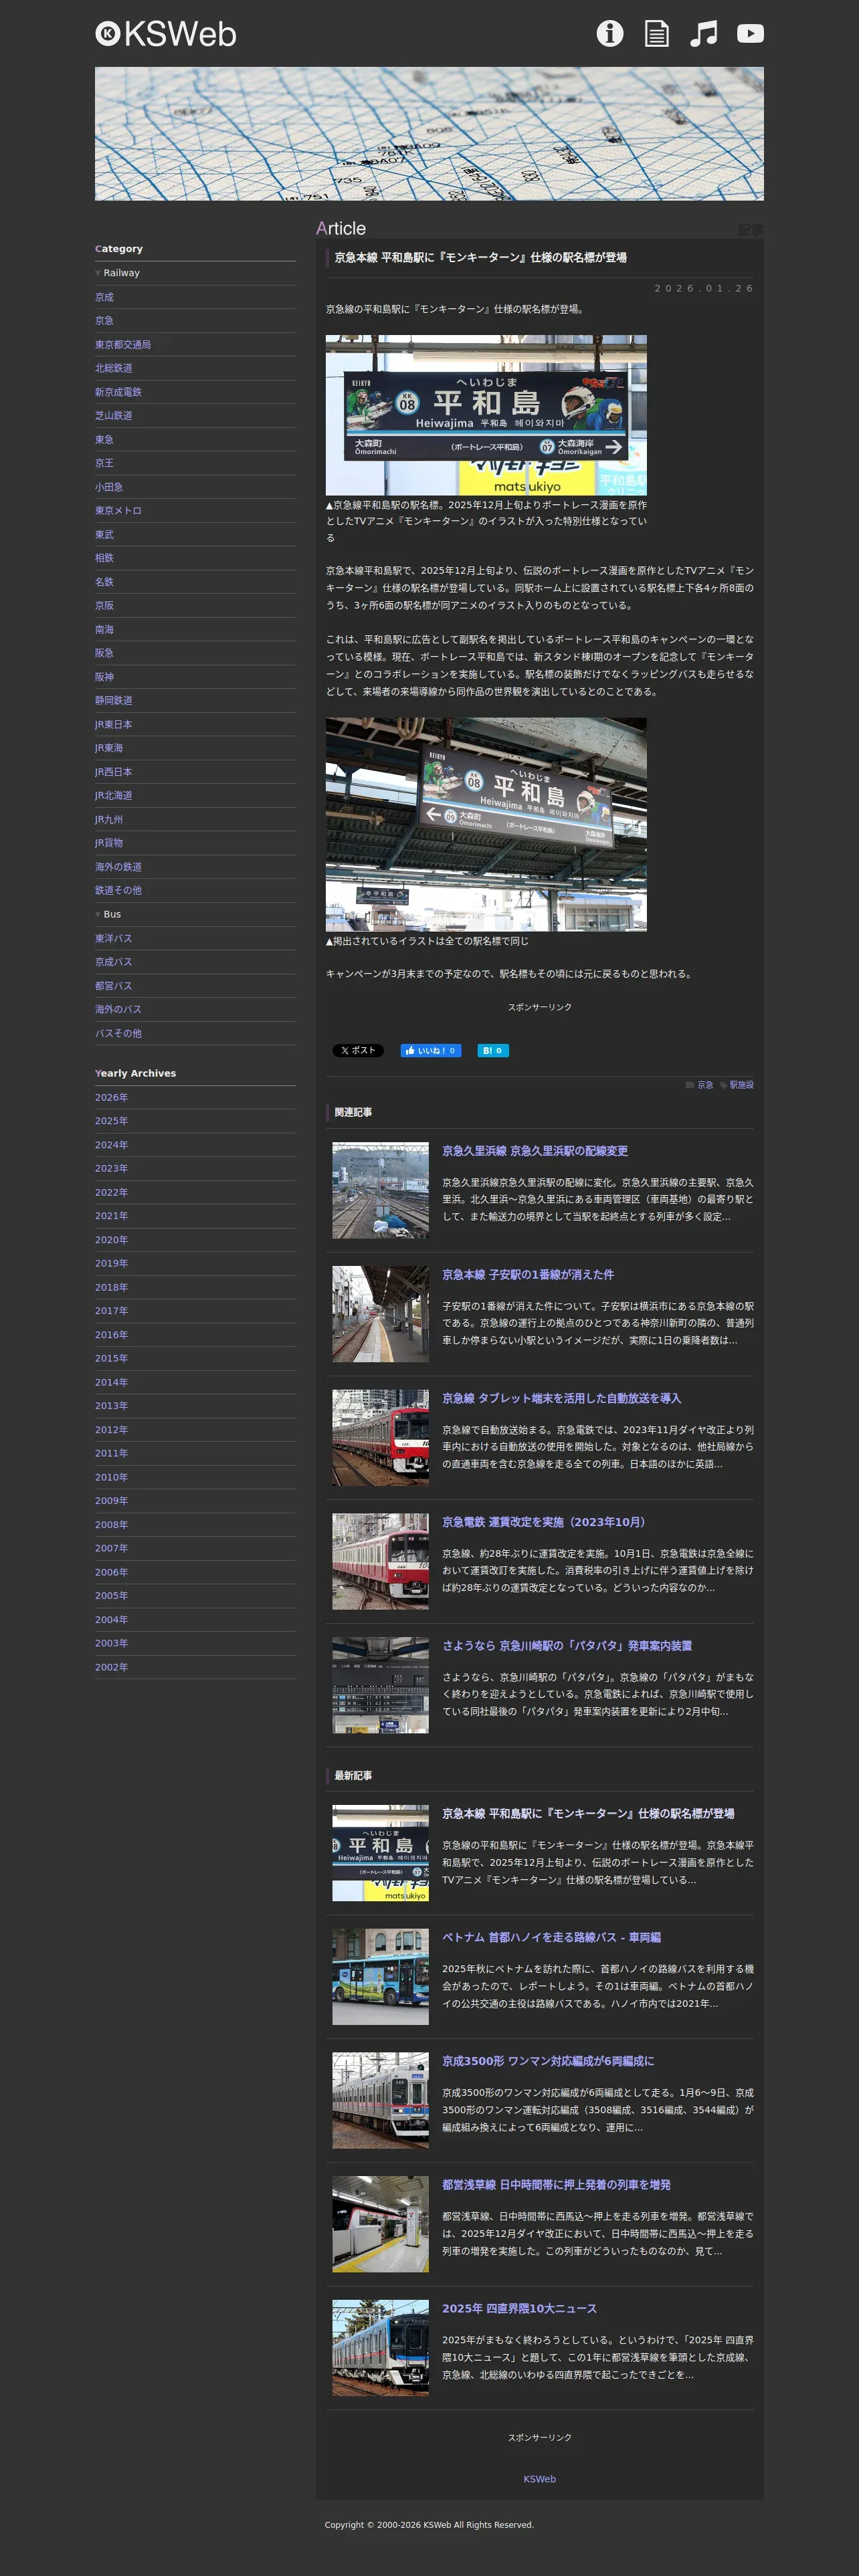Viewport: 859px width, 2576px height.
Task: Open thumbnail of 子安駅の1番線 article
Action: coord(380,1314)
